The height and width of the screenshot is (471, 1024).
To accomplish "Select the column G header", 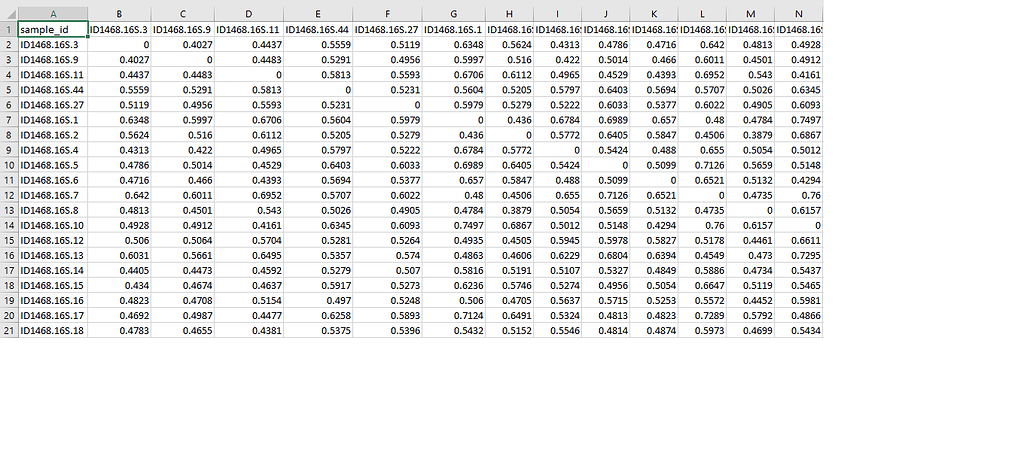I will pos(454,14).
